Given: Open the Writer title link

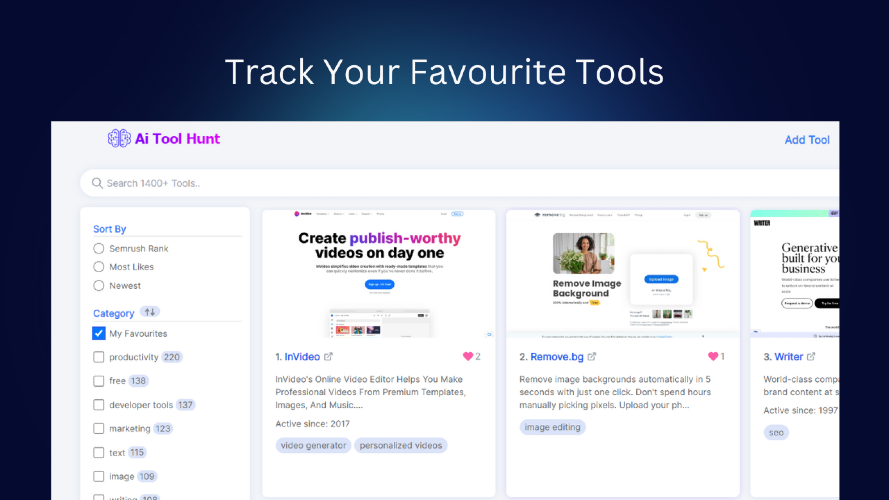Looking at the screenshot, I should point(789,357).
